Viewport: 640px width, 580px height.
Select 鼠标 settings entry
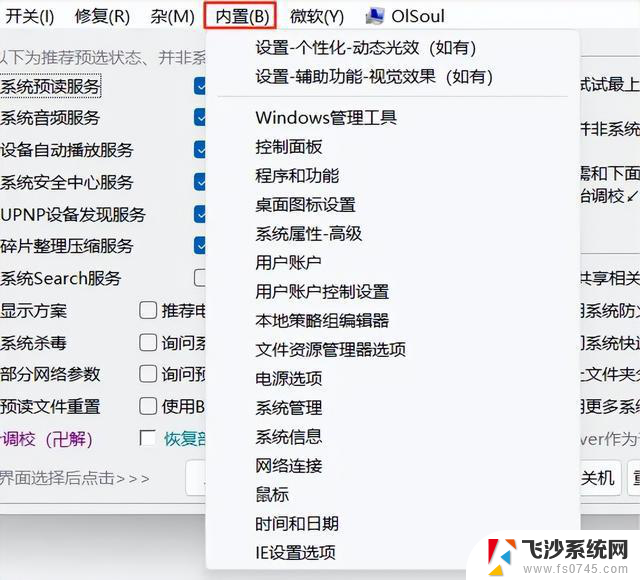pyautogui.click(x=272, y=495)
